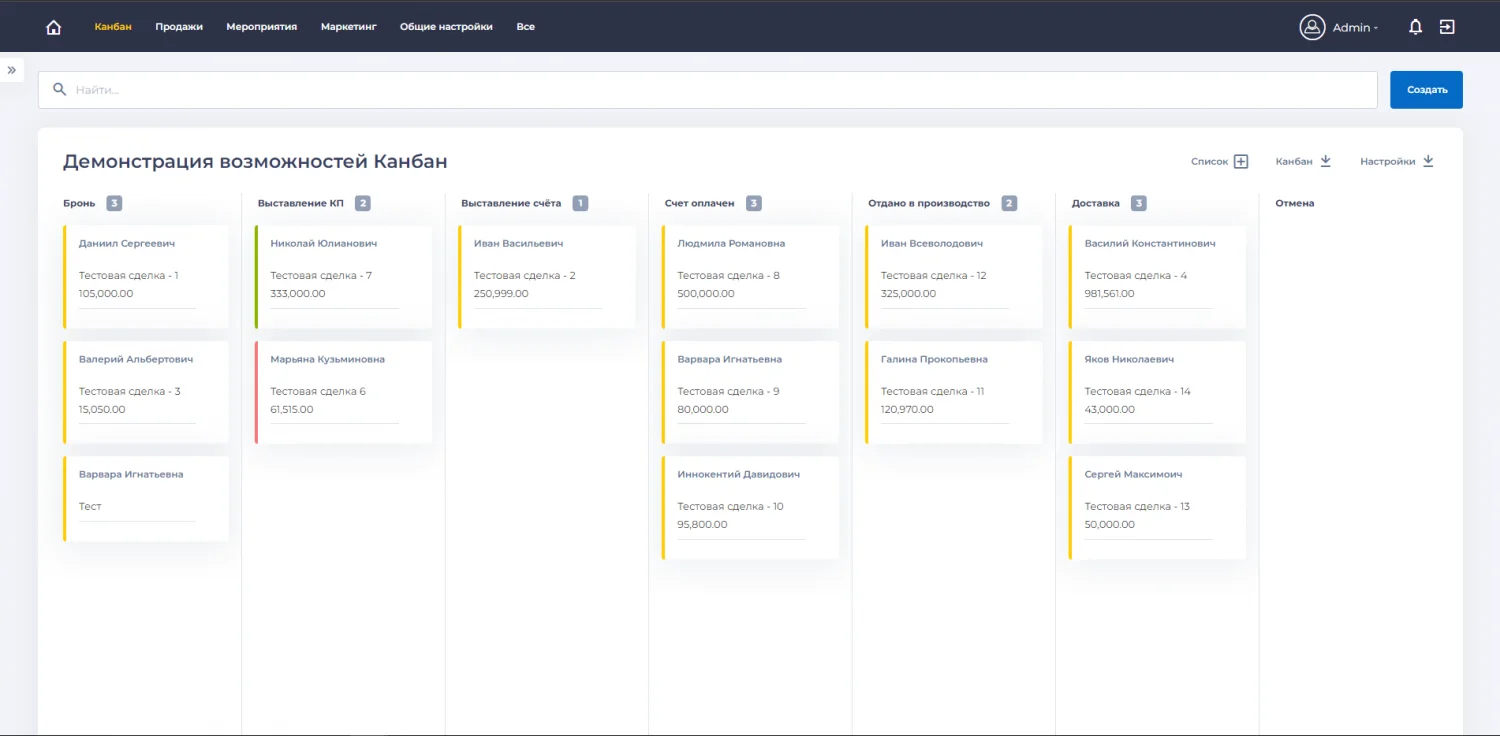1500x736 pixels.
Task: Click the Admin user avatar icon
Action: click(x=1312, y=27)
